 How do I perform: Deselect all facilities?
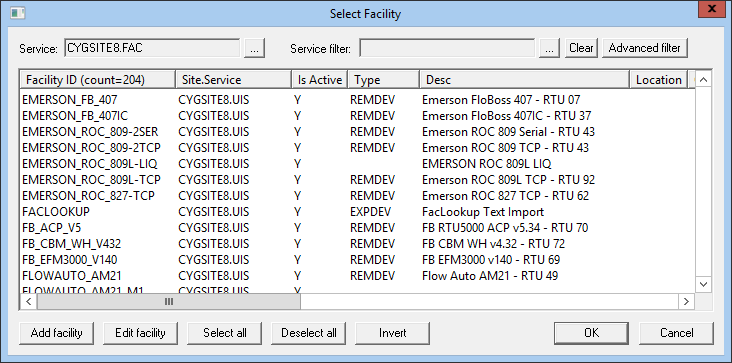pos(309,333)
